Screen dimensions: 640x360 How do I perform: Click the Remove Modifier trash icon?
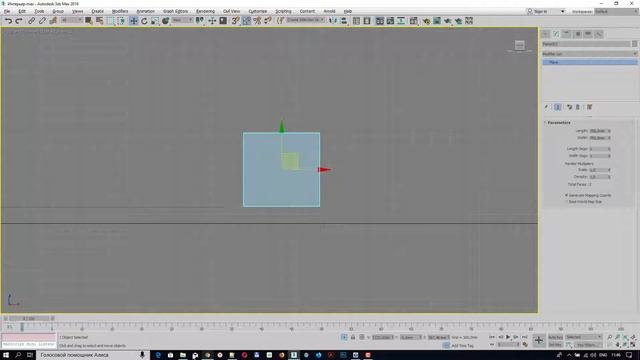coord(578,107)
